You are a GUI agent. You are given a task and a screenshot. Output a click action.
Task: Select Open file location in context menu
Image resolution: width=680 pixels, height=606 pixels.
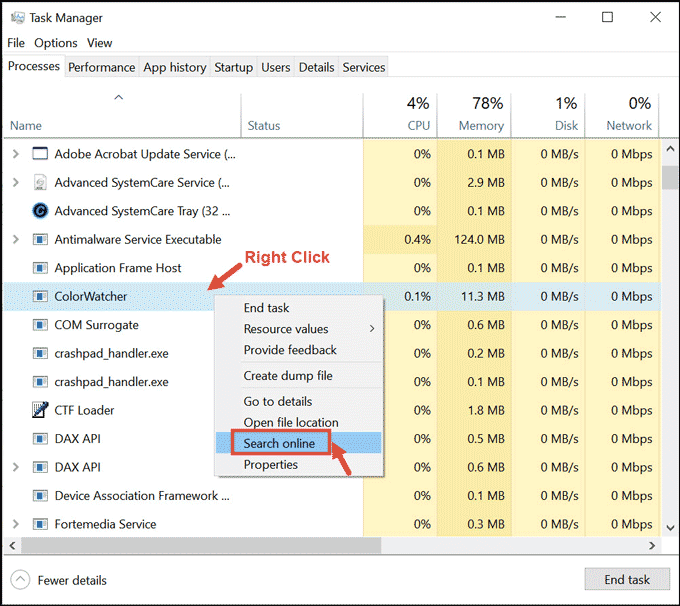[x=291, y=422]
